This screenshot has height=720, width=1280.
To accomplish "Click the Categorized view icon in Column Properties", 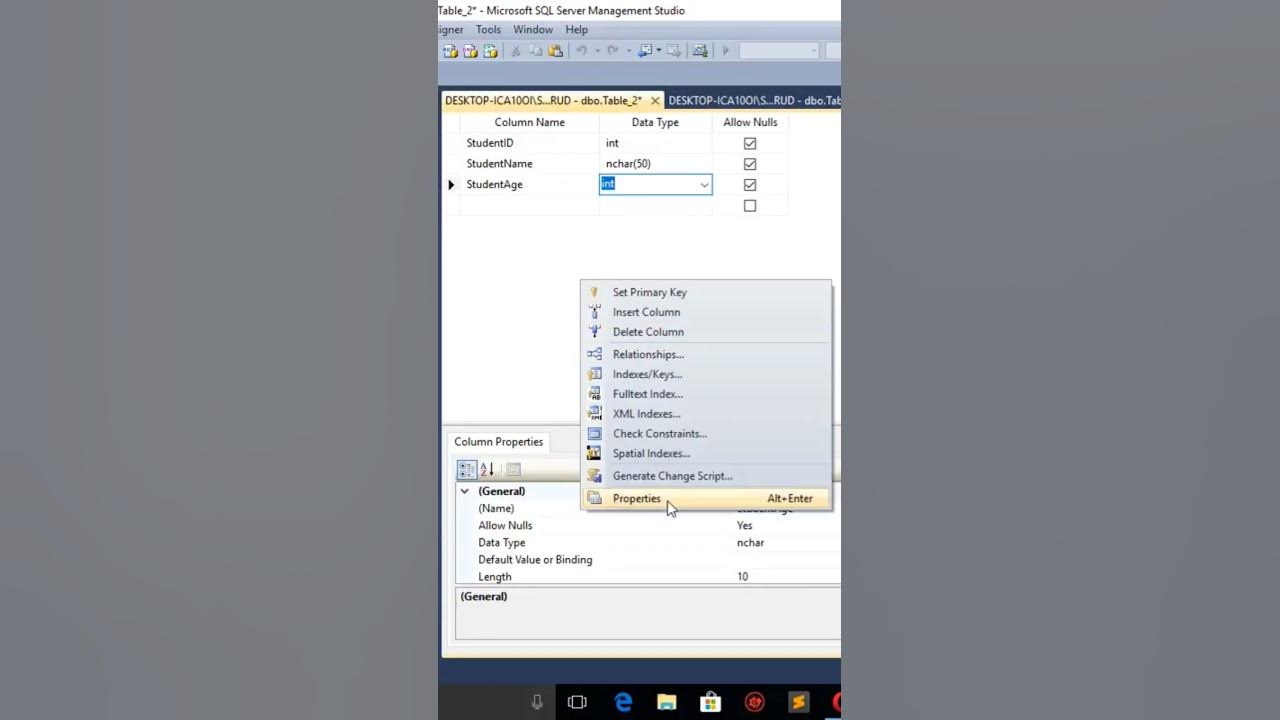I will 467,469.
